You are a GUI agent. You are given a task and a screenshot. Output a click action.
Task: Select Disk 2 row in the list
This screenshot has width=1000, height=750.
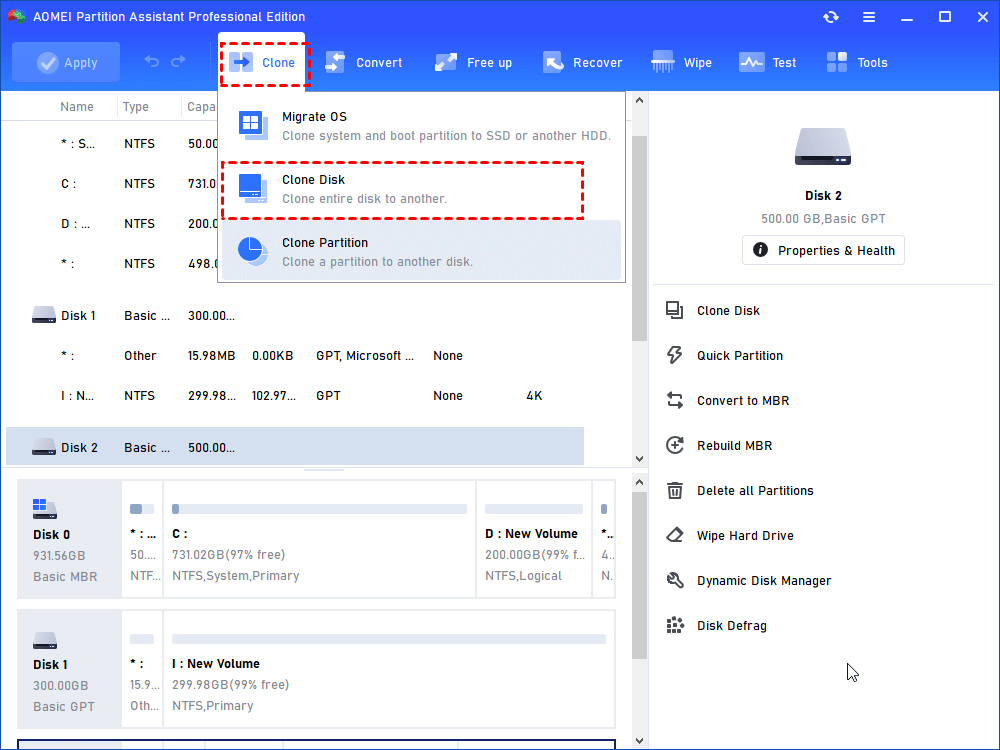click(x=295, y=446)
